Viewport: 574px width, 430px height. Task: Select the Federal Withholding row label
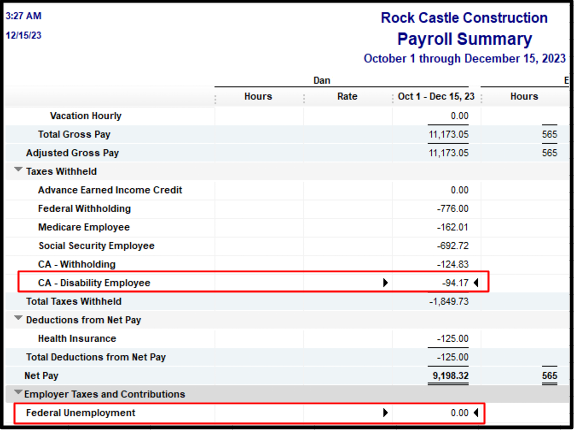[85, 209]
